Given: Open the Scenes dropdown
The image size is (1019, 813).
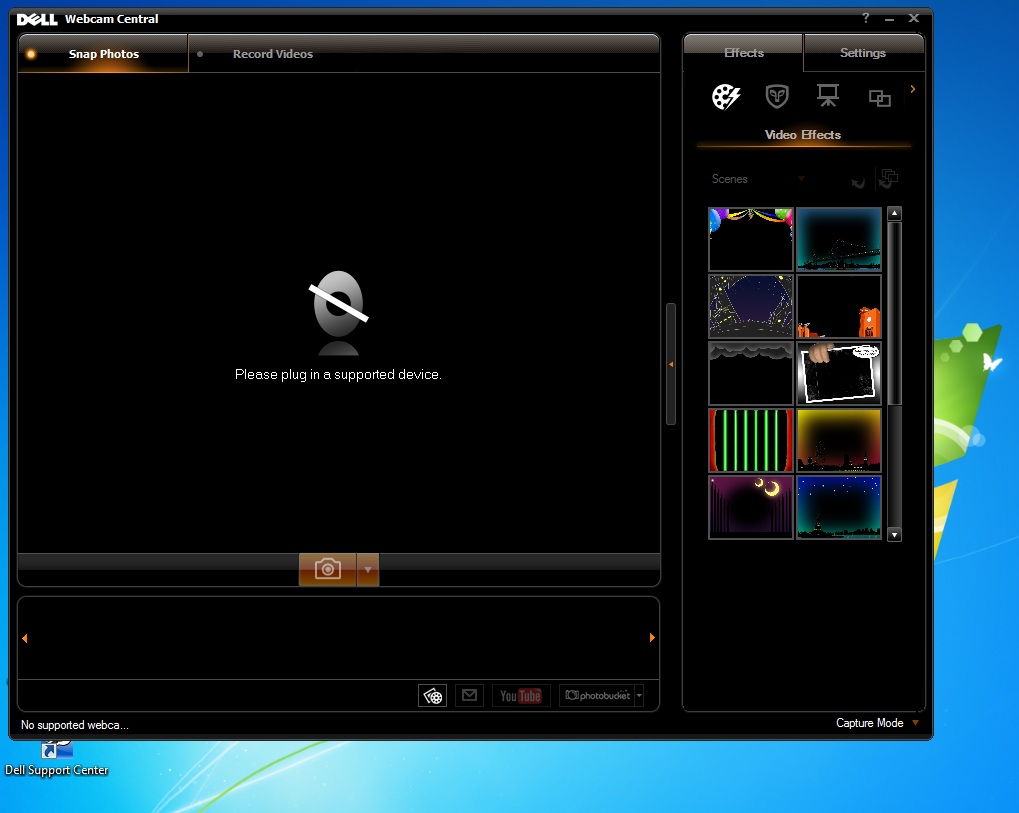Looking at the screenshot, I should click(757, 179).
